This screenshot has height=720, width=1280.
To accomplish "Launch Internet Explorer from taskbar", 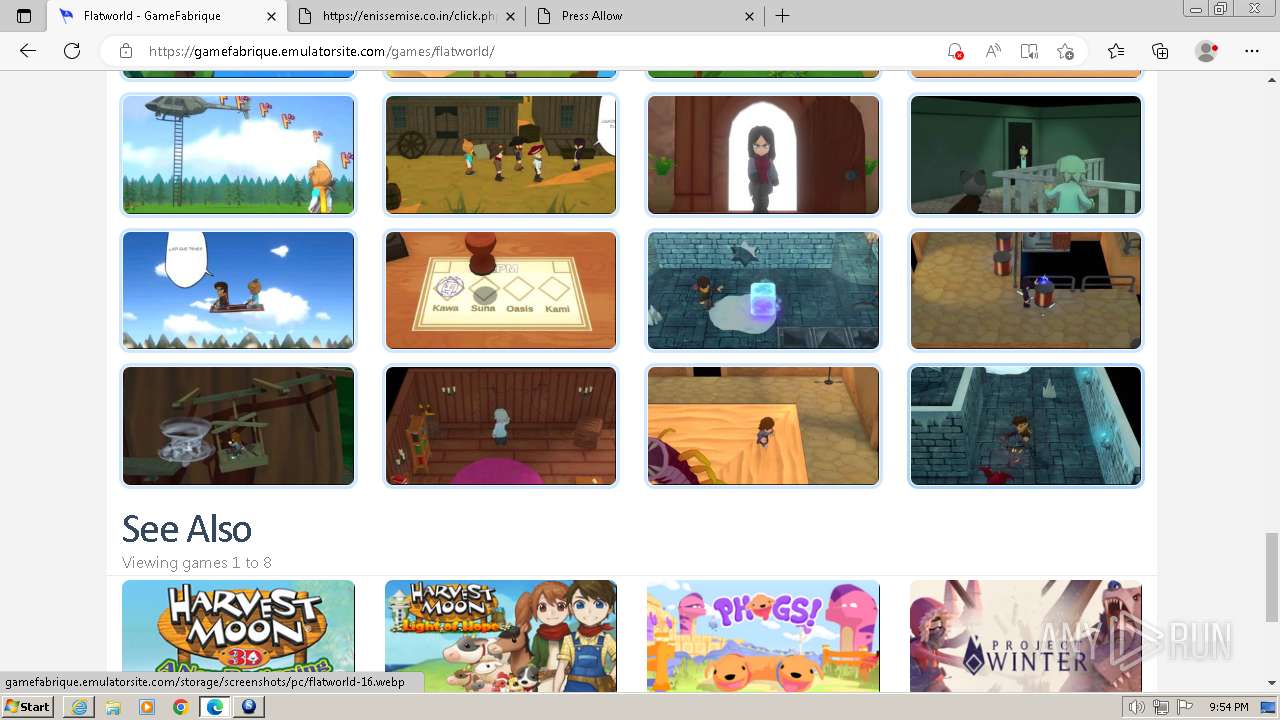I will [x=79, y=707].
